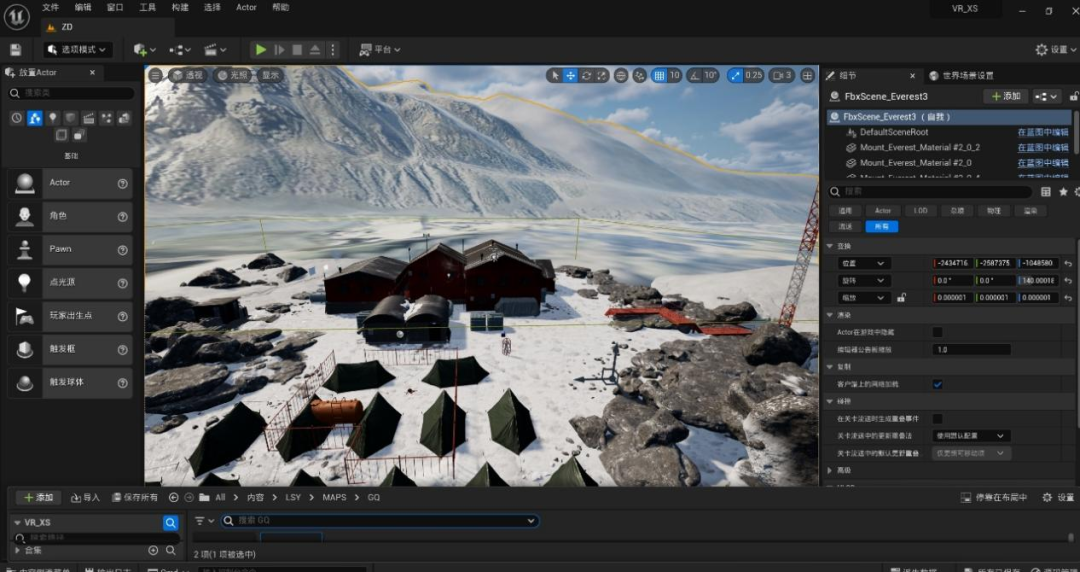Switch to the 世界场景设置 tab

click(961, 75)
